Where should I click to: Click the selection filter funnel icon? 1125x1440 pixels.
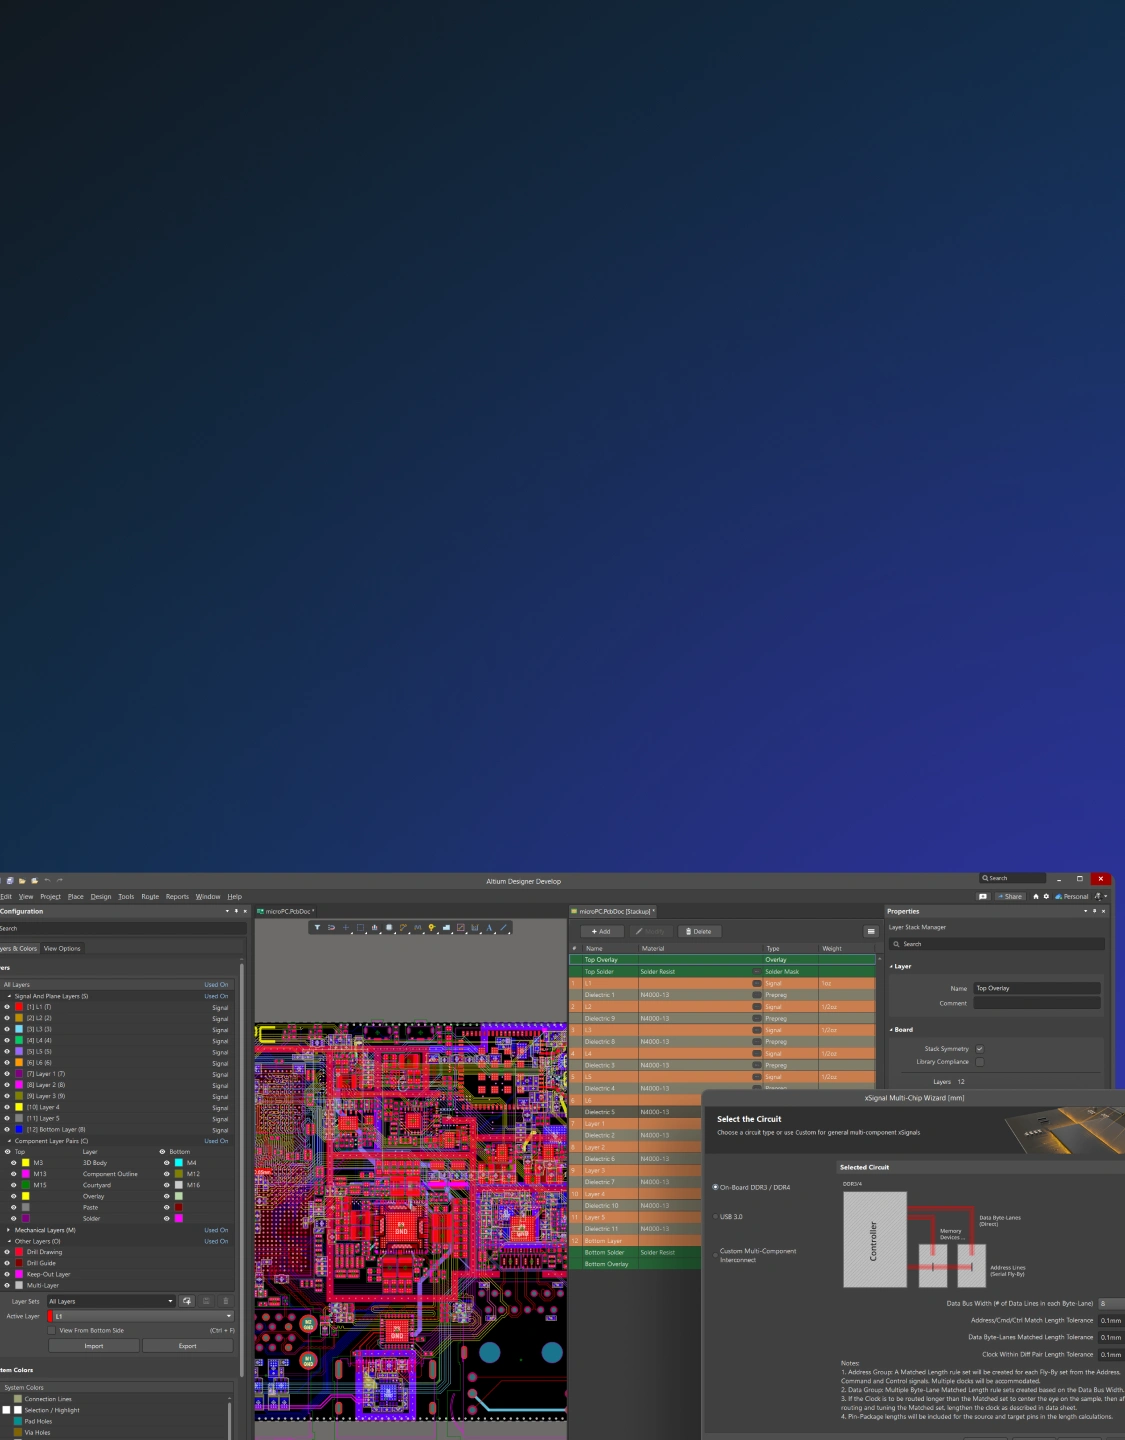coord(317,928)
